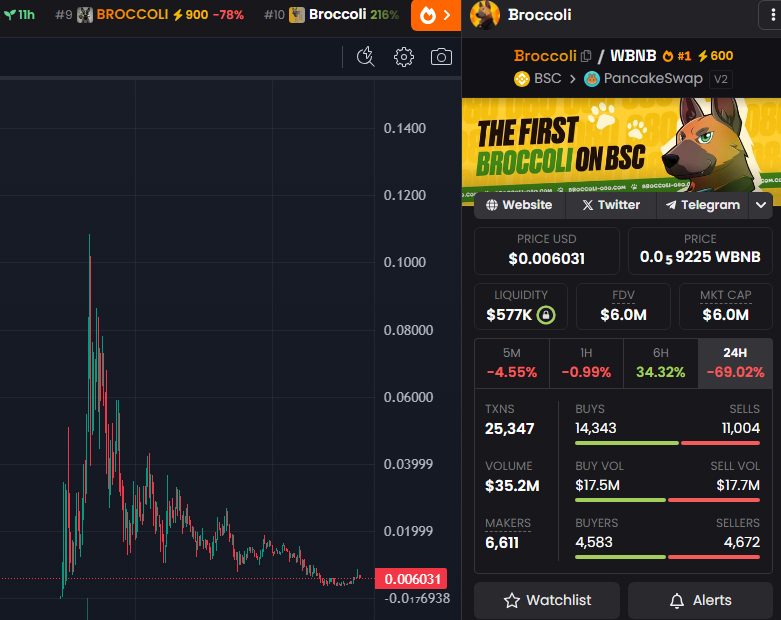Click the #9 BROCCOLI token icon
This screenshot has height=620, width=781.
pyautogui.click(x=85, y=15)
